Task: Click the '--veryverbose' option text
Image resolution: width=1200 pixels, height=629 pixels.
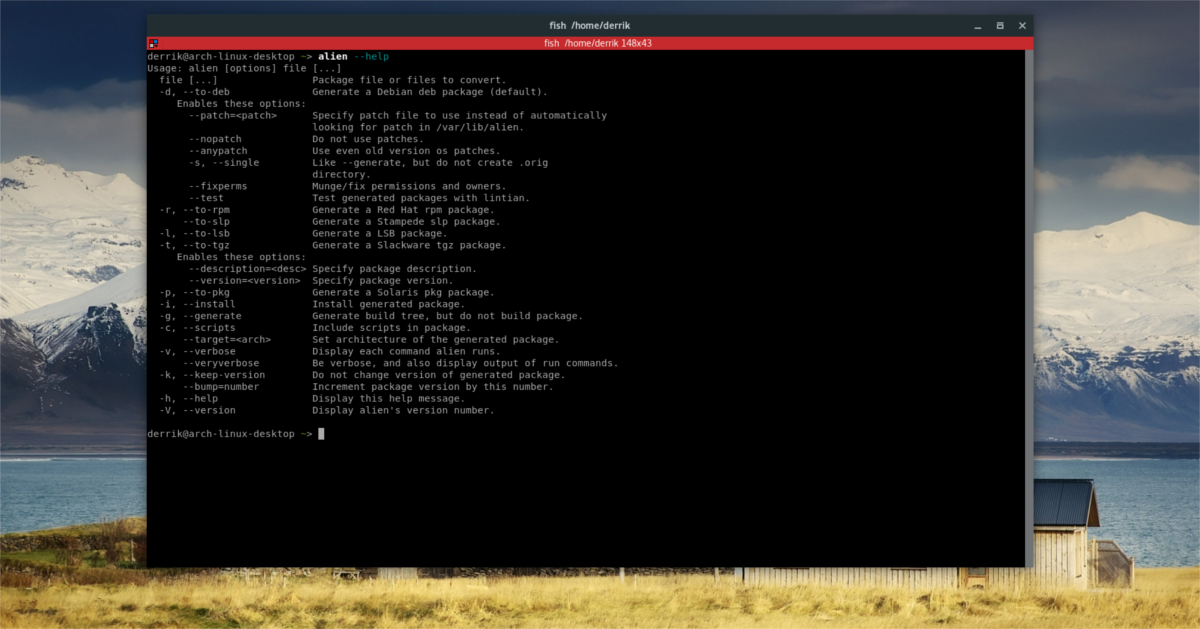Action: tap(221, 363)
